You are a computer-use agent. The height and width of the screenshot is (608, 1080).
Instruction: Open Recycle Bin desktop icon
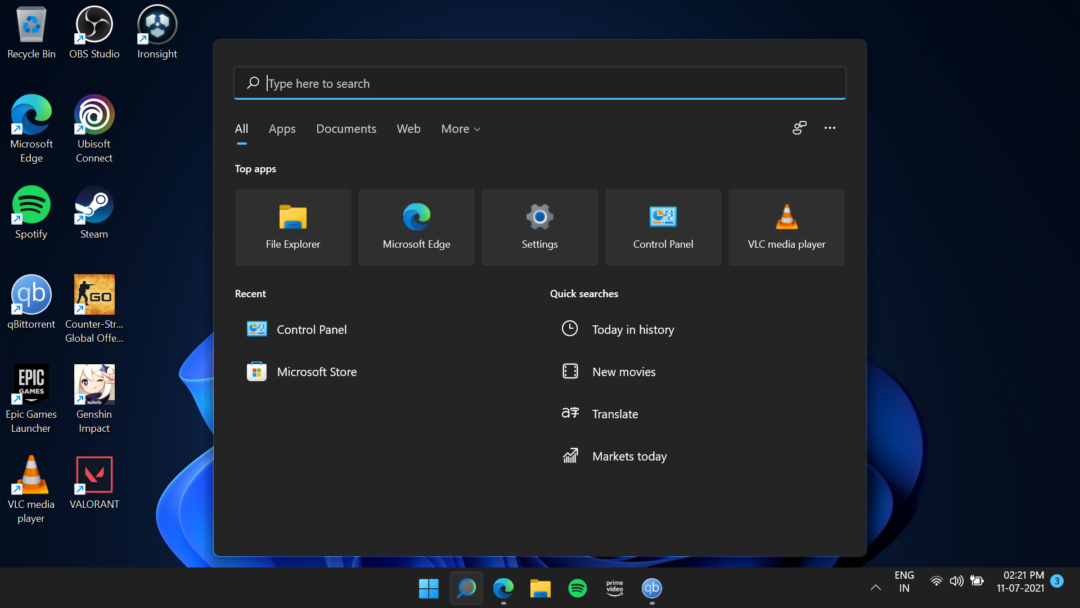31,33
